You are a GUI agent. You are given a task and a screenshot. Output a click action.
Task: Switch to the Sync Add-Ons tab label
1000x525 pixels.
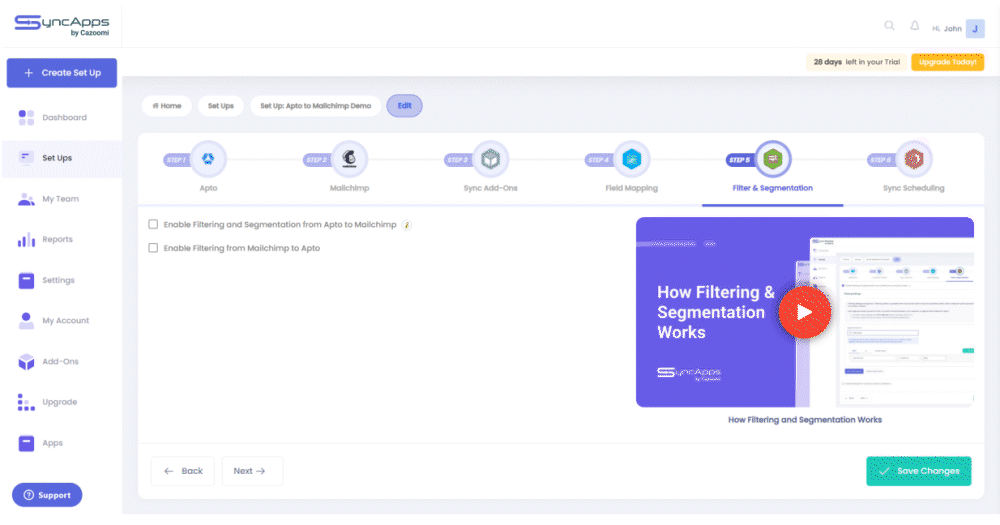(490, 188)
